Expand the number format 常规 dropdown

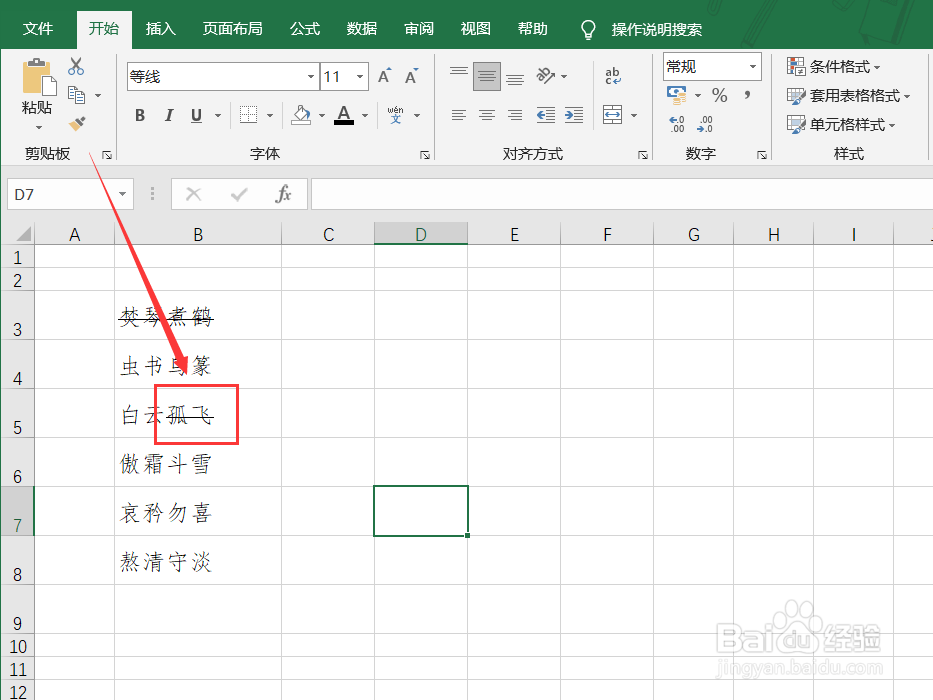[x=753, y=66]
